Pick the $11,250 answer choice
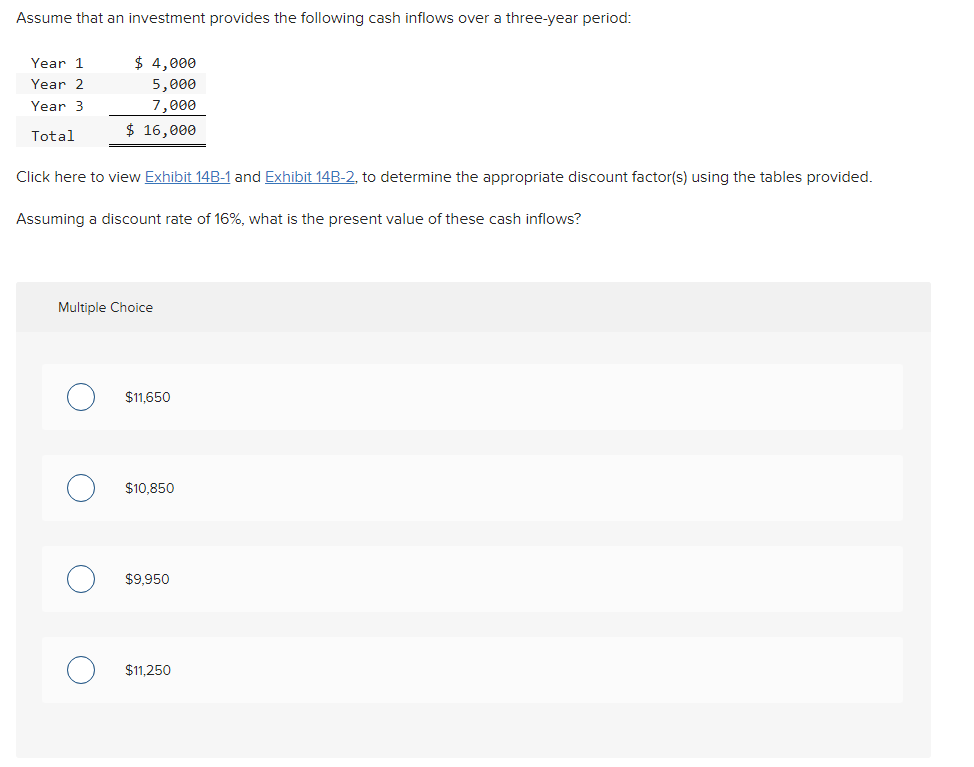 coord(81,670)
